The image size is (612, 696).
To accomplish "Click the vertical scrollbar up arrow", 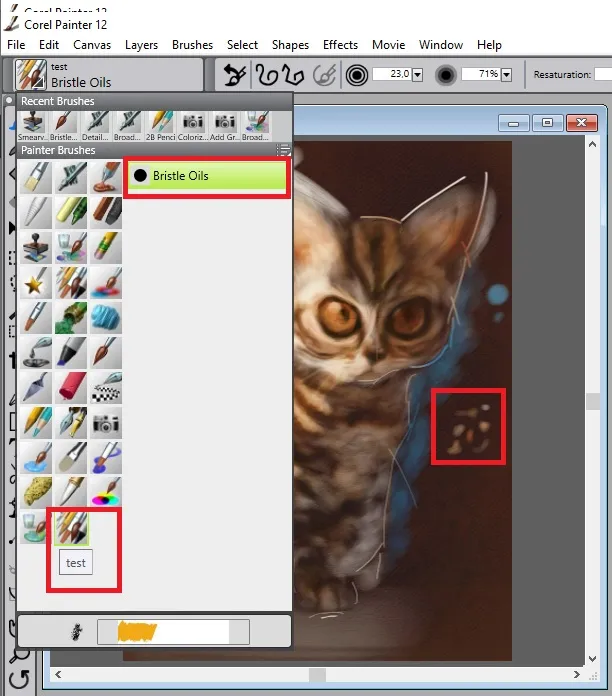I will [x=592, y=144].
